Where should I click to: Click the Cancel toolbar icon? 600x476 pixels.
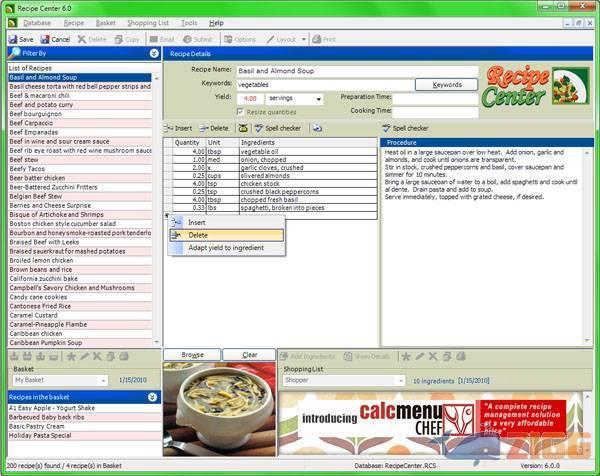pyautogui.click(x=55, y=39)
